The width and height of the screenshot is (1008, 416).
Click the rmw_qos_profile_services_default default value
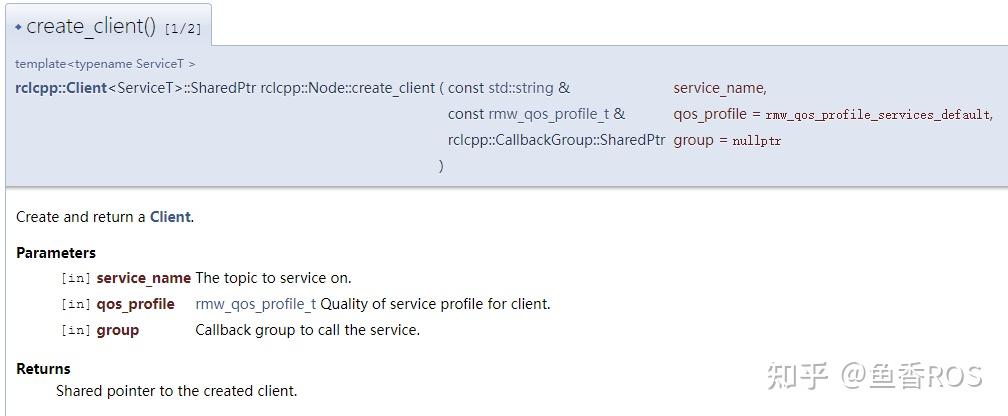(878, 115)
